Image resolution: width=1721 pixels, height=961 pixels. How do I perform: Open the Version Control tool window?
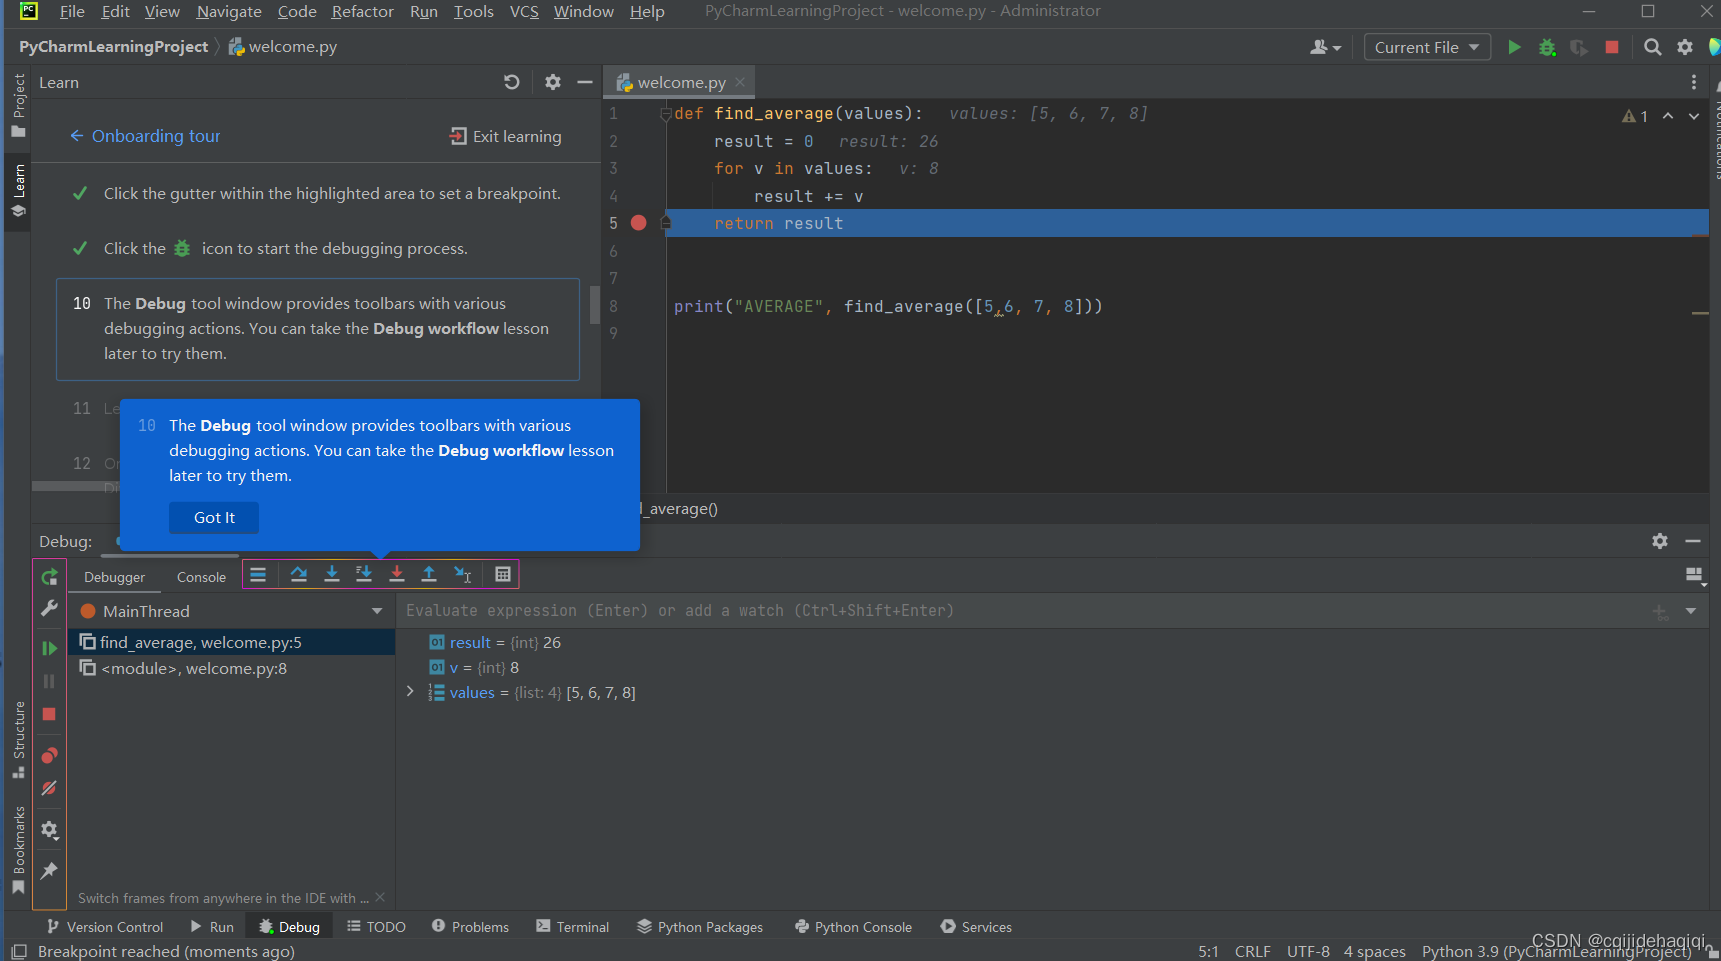pyautogui.click(x=105, y=927)
